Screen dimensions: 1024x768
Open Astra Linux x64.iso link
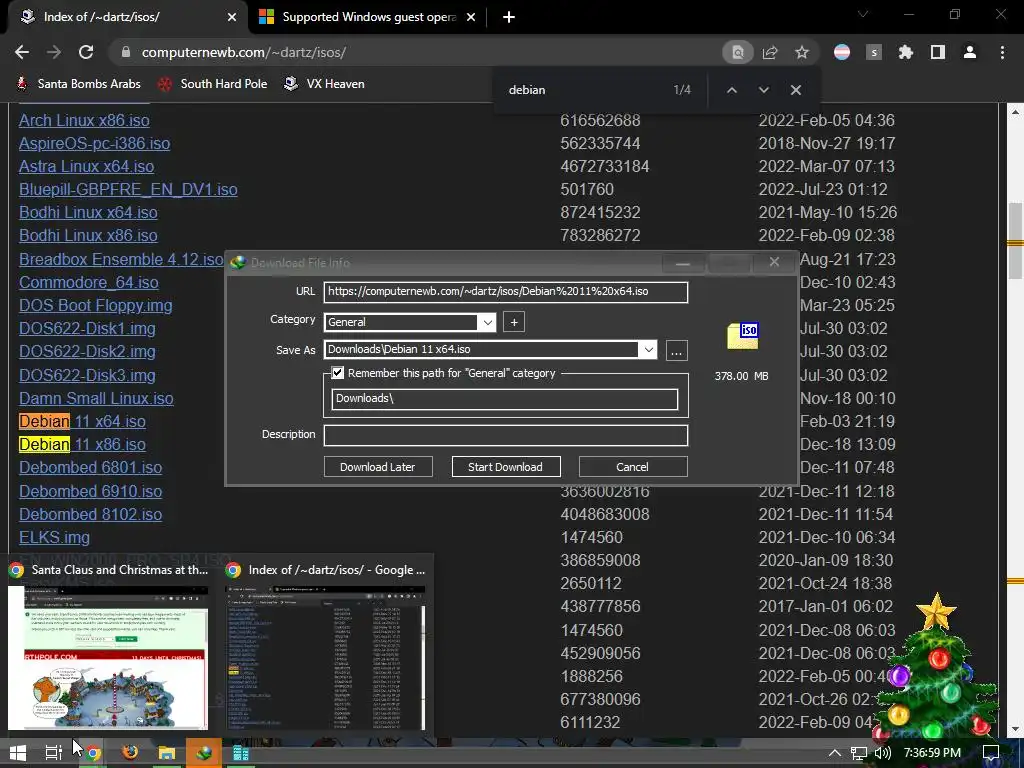[86, 167]
